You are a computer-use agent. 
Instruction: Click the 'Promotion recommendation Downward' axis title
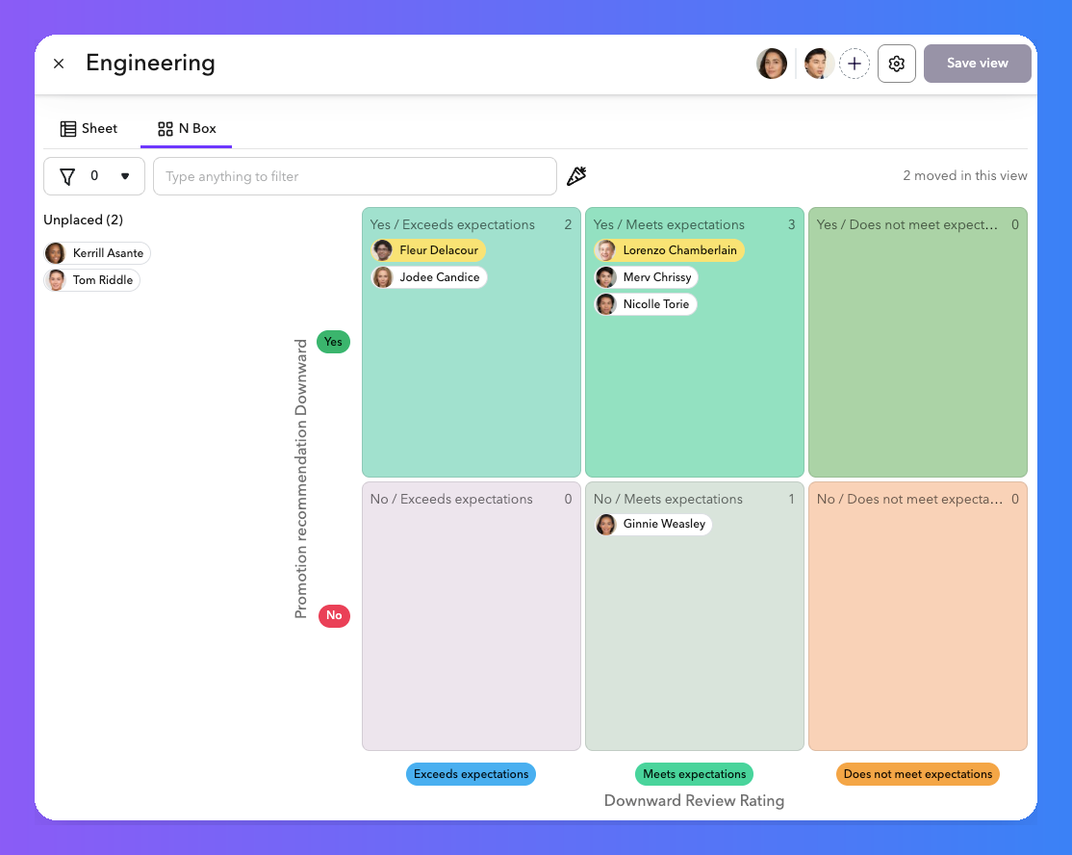301,478
